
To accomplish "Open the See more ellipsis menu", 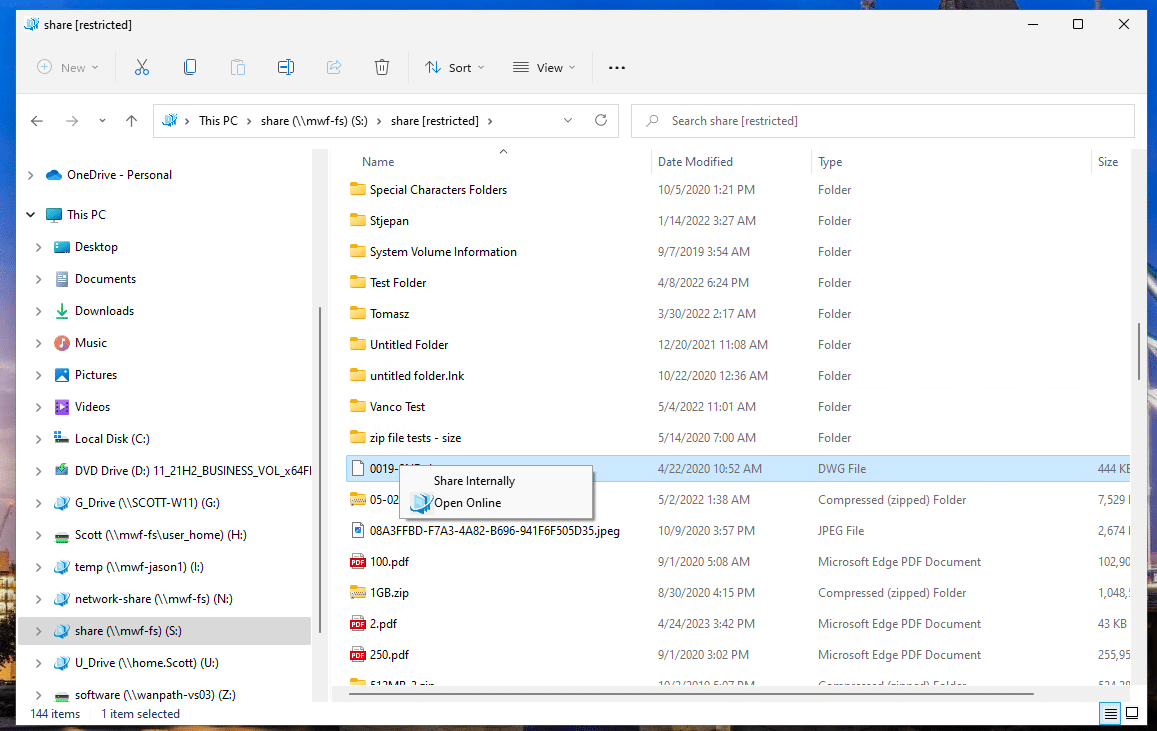I will [x=616, y=67].
